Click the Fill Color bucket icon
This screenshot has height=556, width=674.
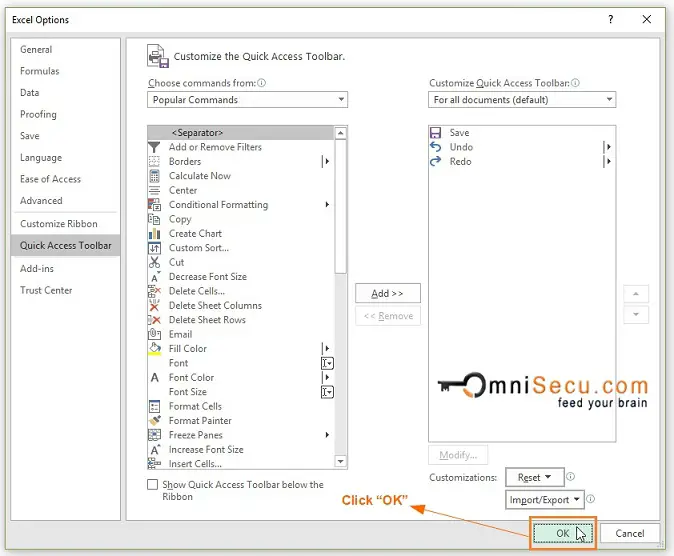click(x=154, y=349)
